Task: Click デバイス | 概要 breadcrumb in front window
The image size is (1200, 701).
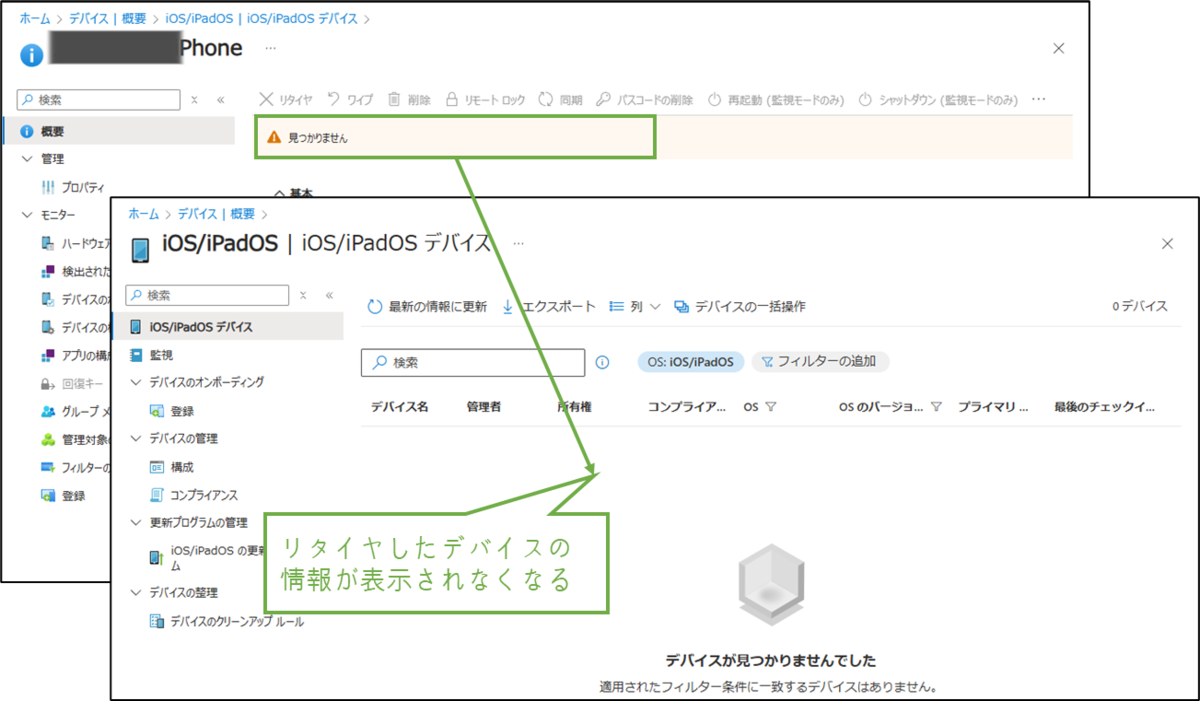Action: point(216,214)
